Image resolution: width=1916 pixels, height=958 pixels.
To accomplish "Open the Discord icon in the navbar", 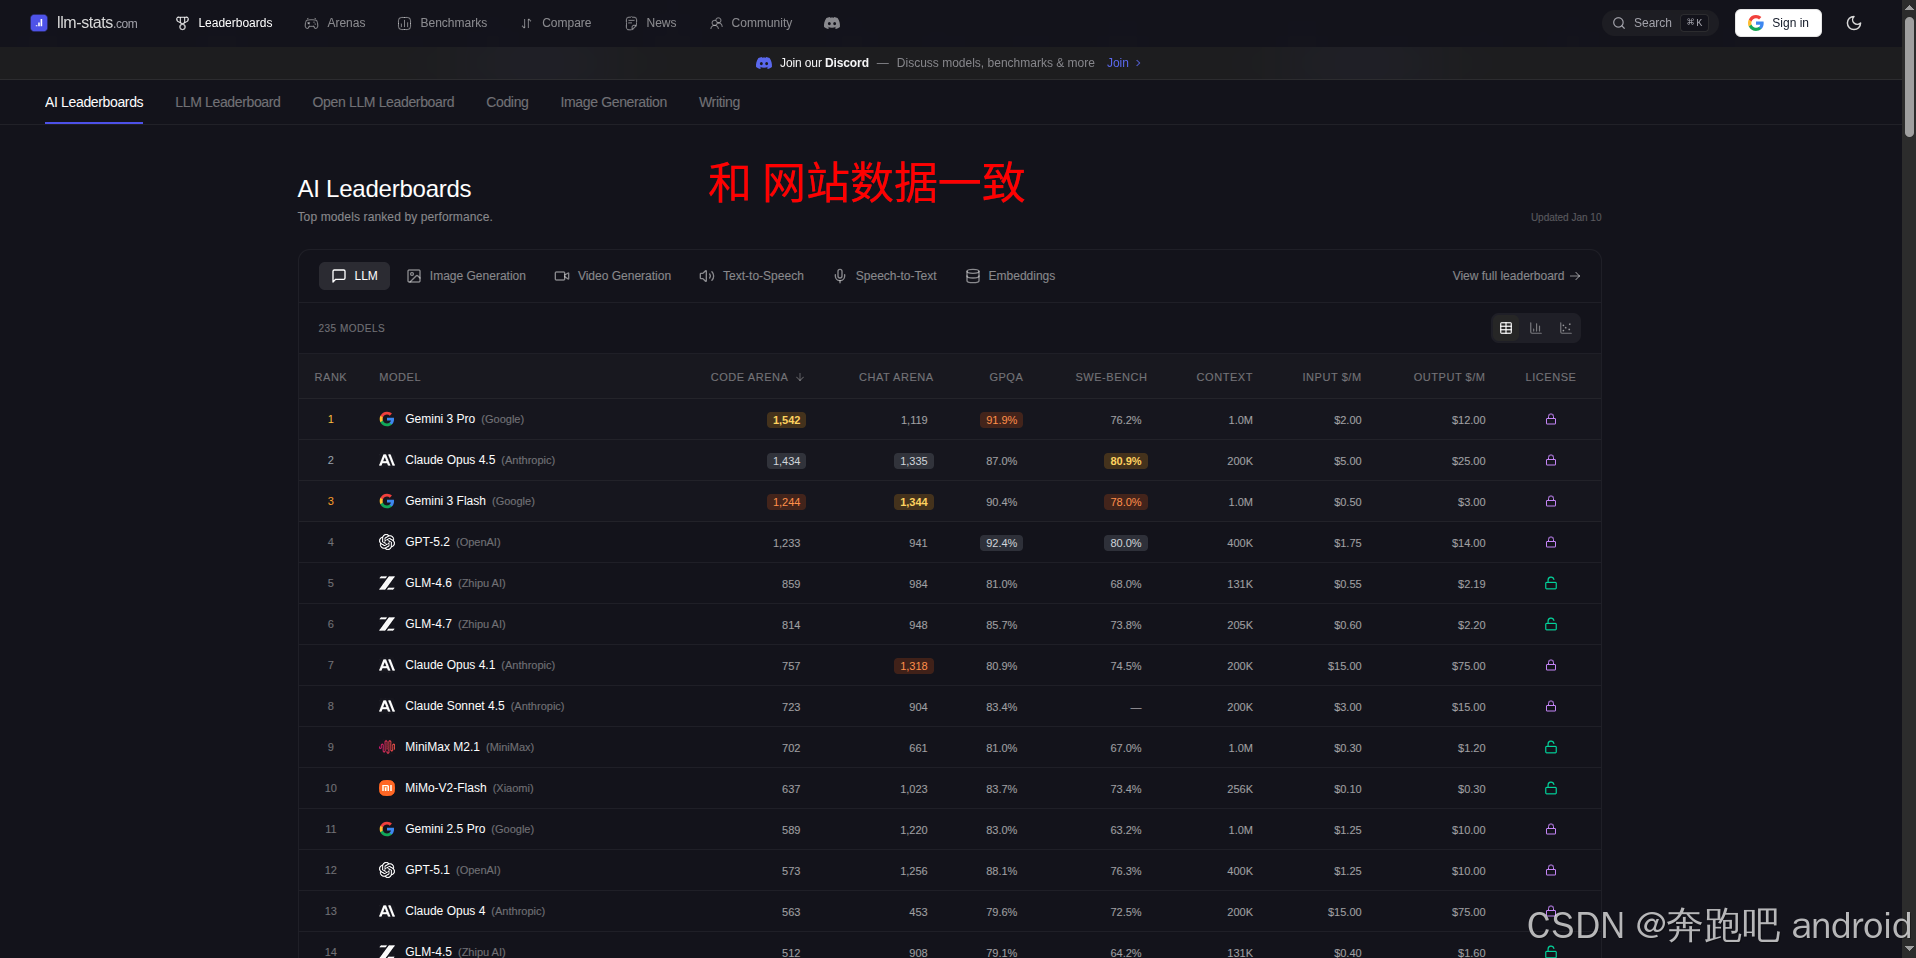I will [x=831, y=22].
